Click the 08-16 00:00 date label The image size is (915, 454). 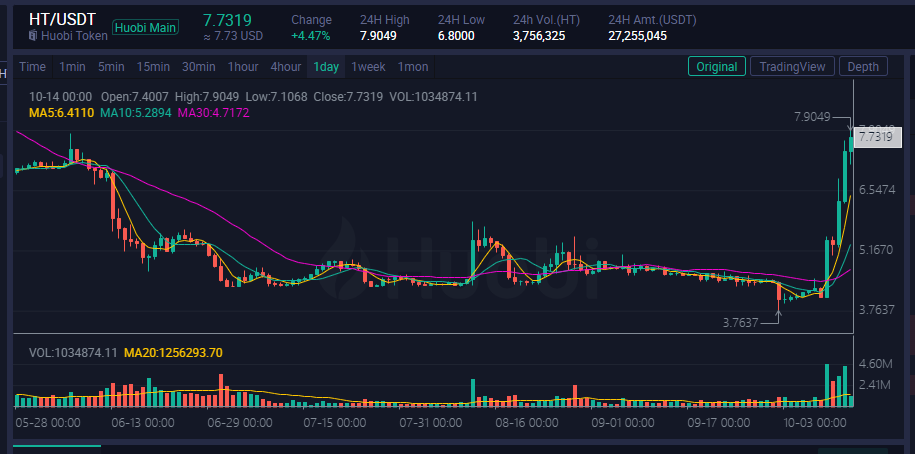click(x=526, y=422)
